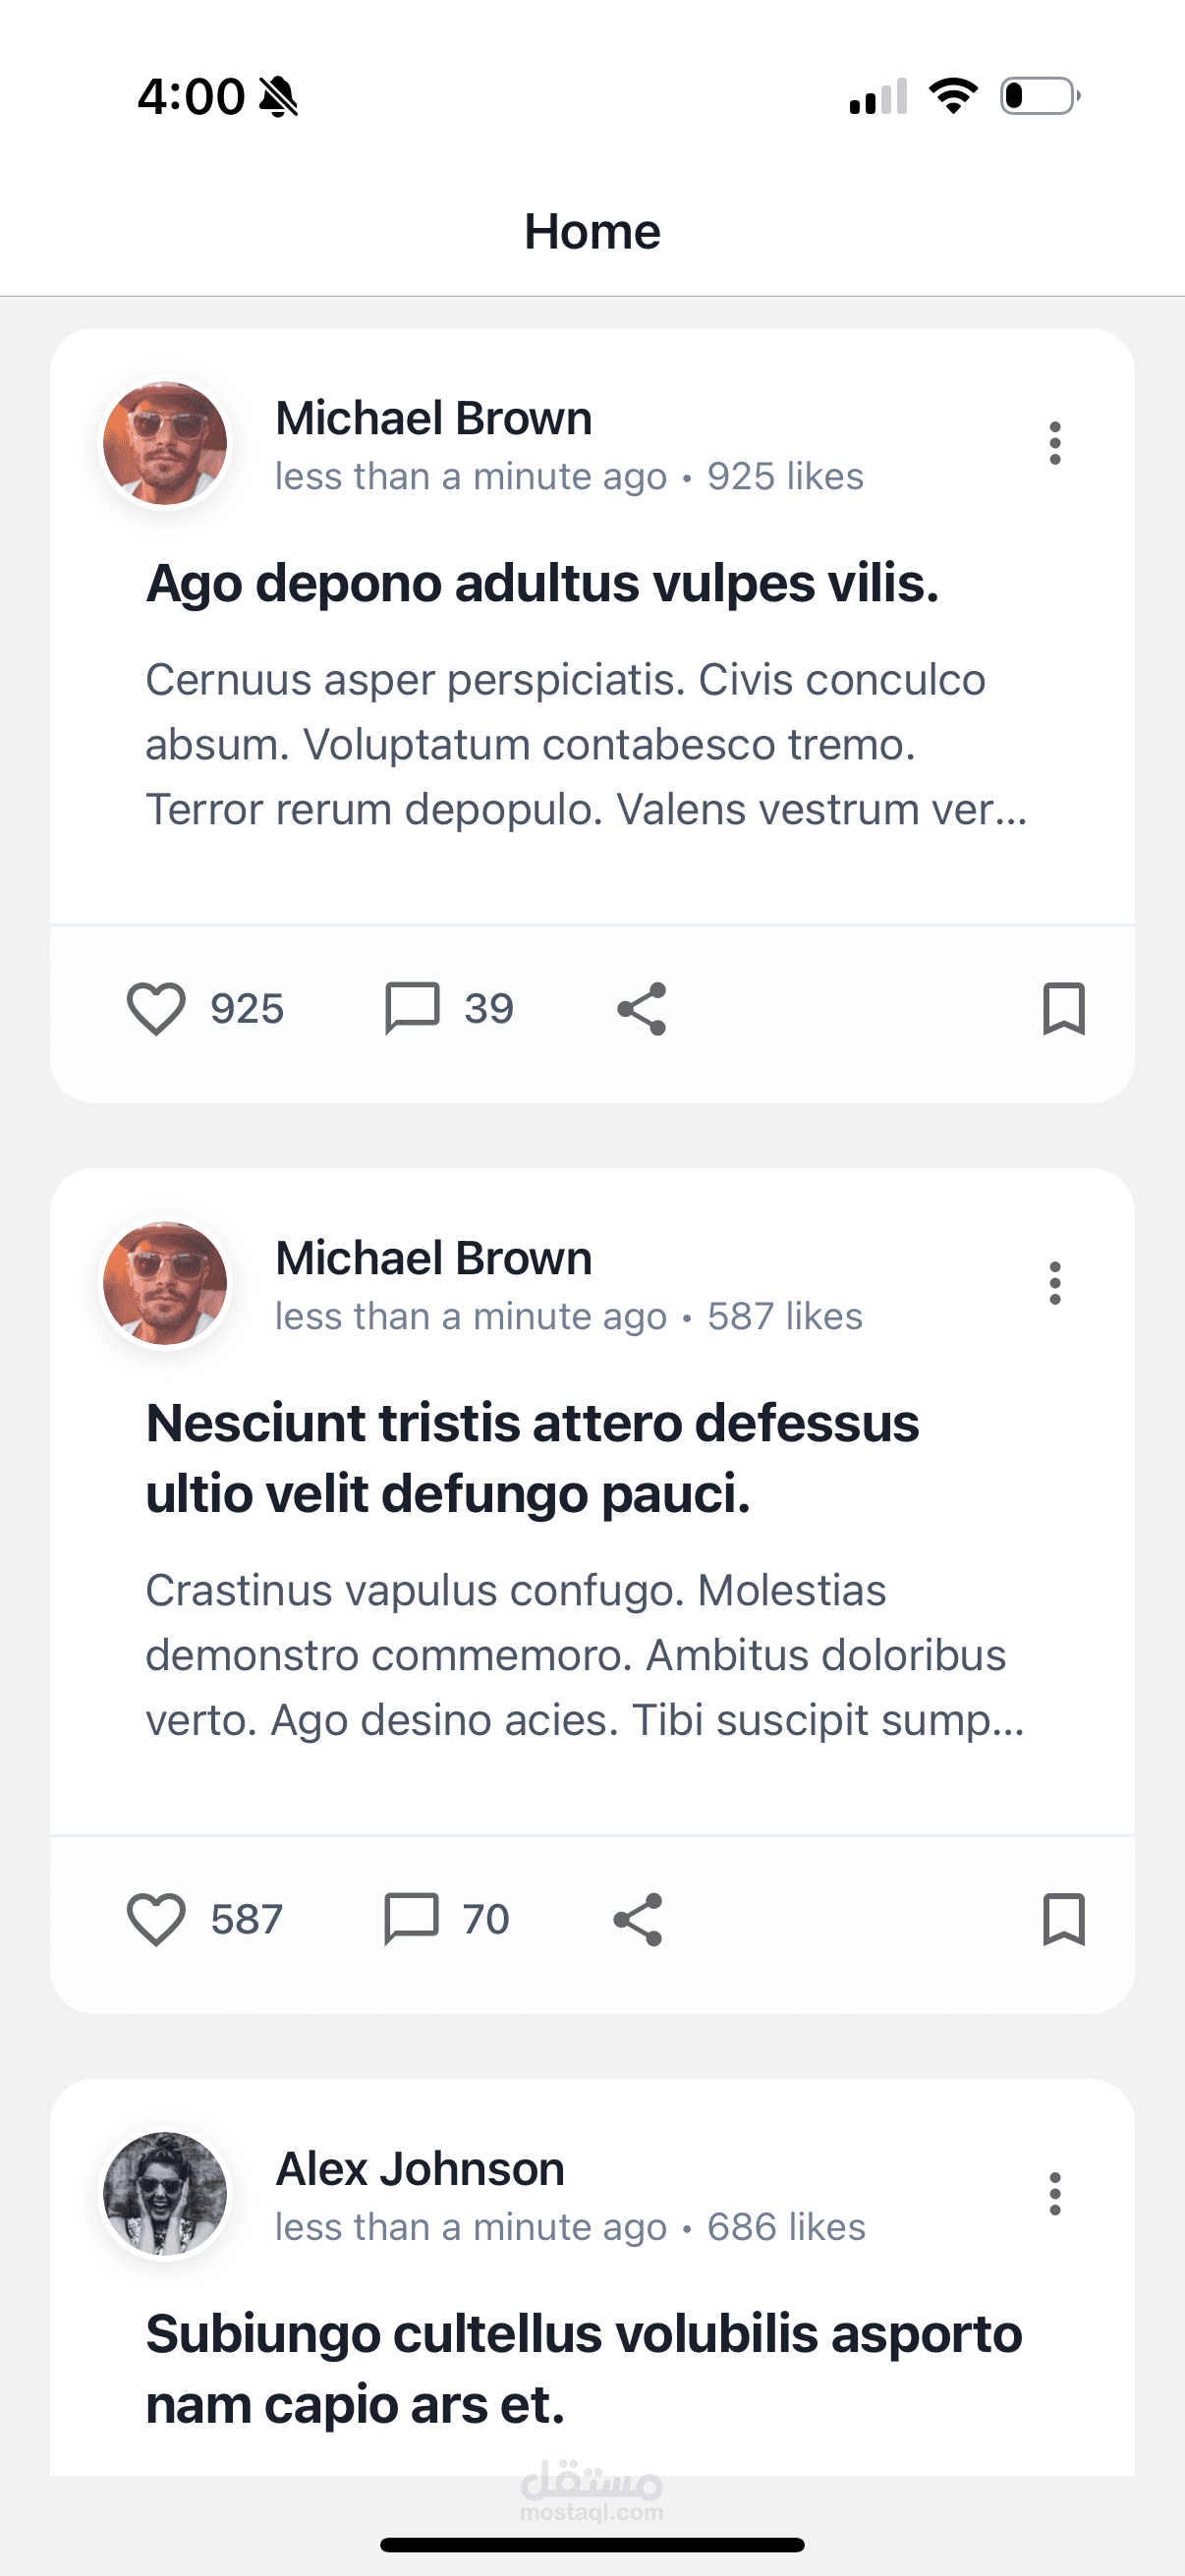Save the second post with the bookmark icon
1185x2576 pixels.
click(1063, 1918)
